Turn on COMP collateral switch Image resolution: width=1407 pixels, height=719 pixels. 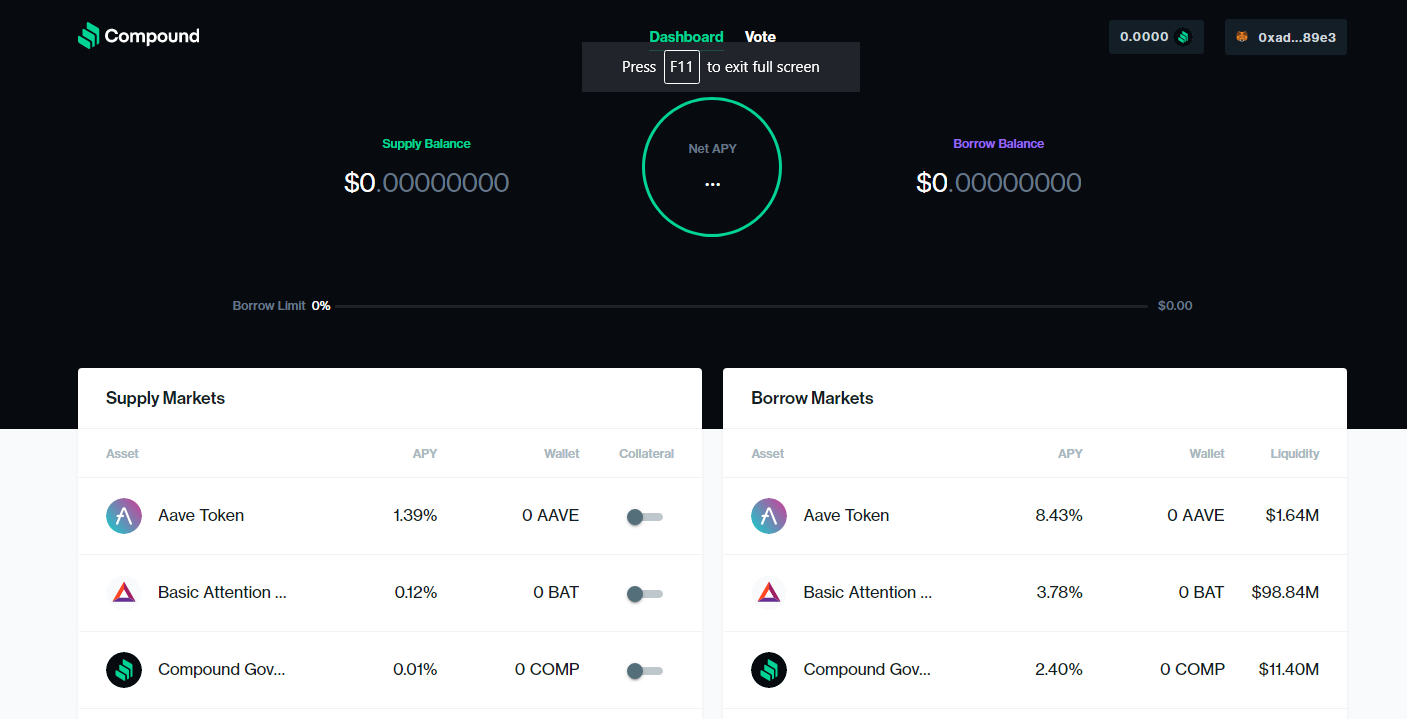pos(644,671)
